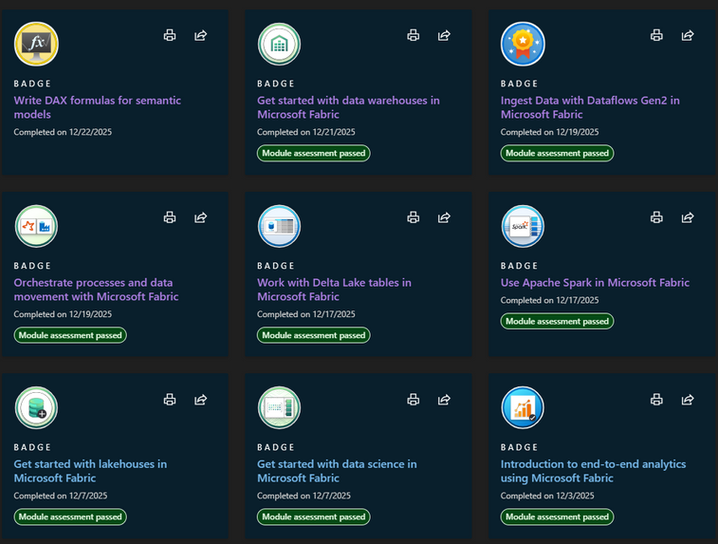Print the data science badge
The height and width of the screenshot is (544, 718).
click(413, 399)
